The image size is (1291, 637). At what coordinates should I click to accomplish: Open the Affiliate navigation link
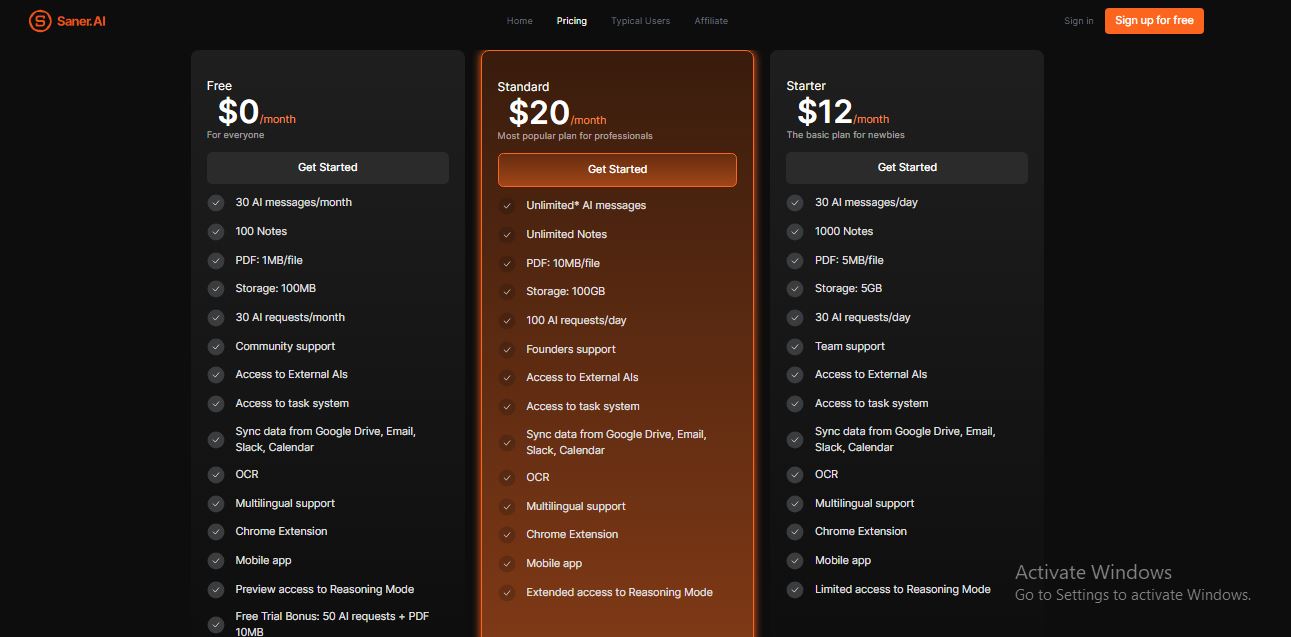(711, 21)
